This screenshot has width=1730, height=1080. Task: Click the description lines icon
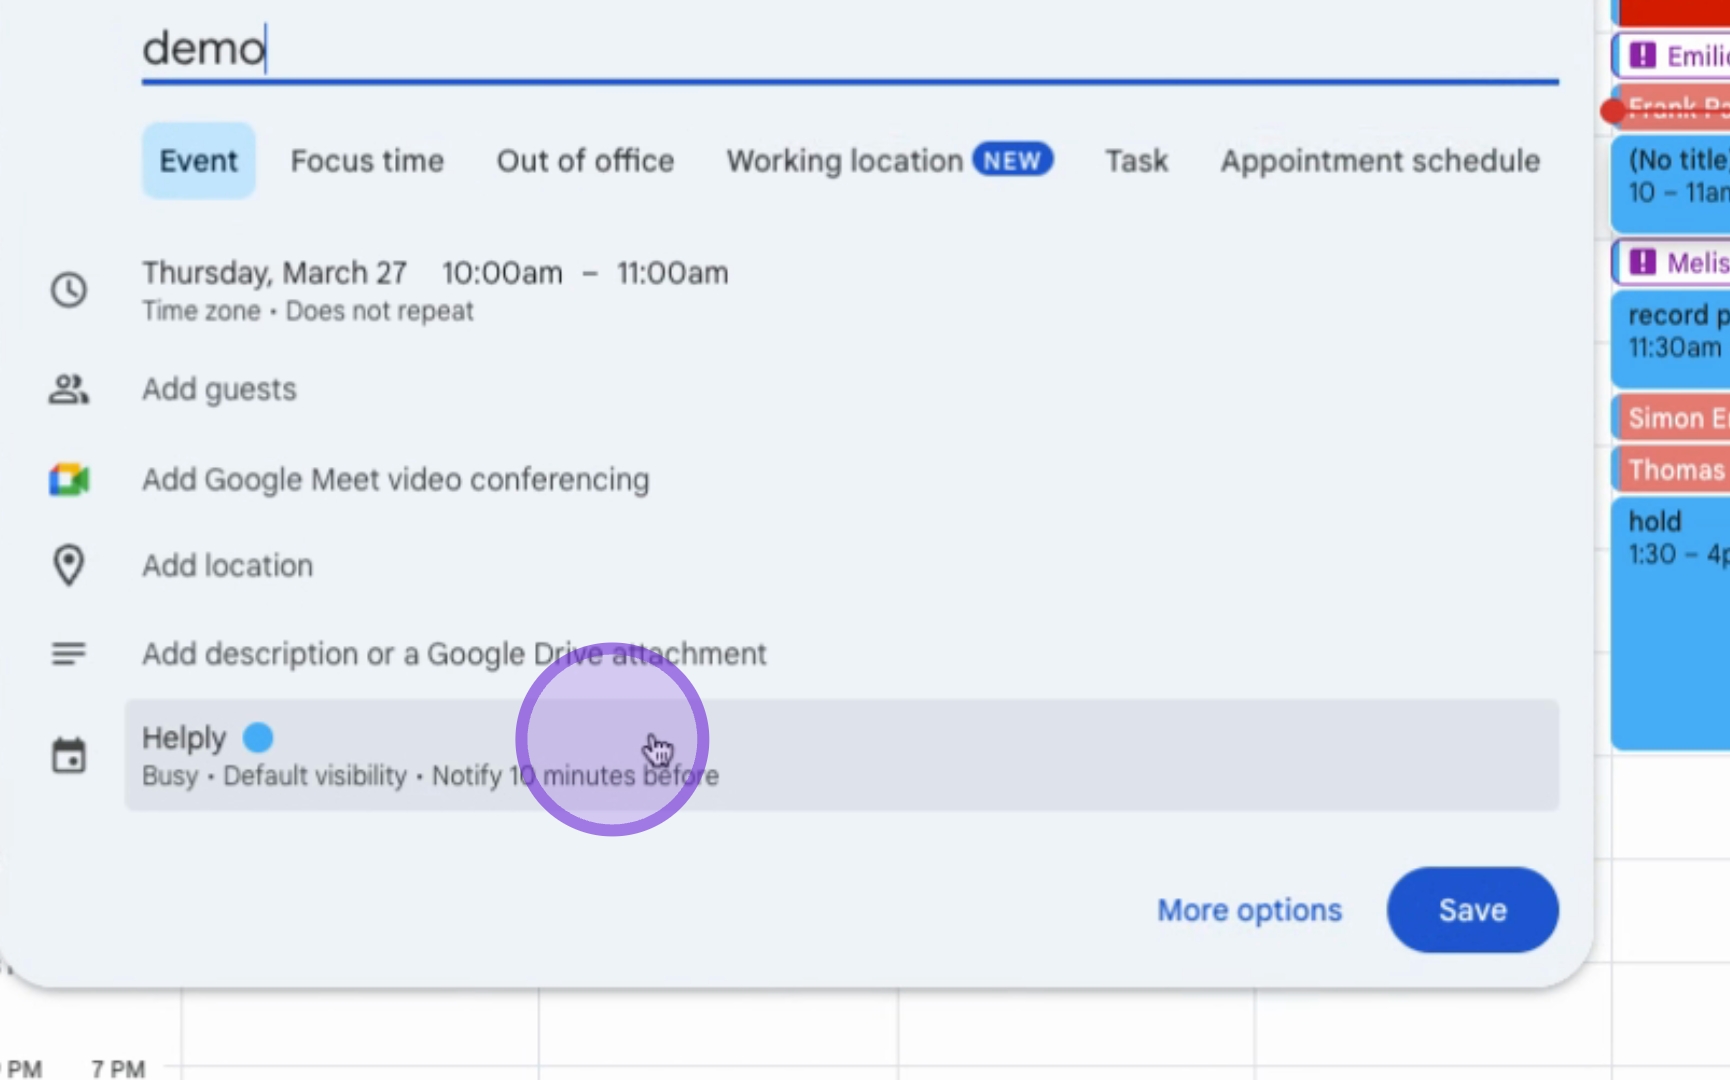69,654
